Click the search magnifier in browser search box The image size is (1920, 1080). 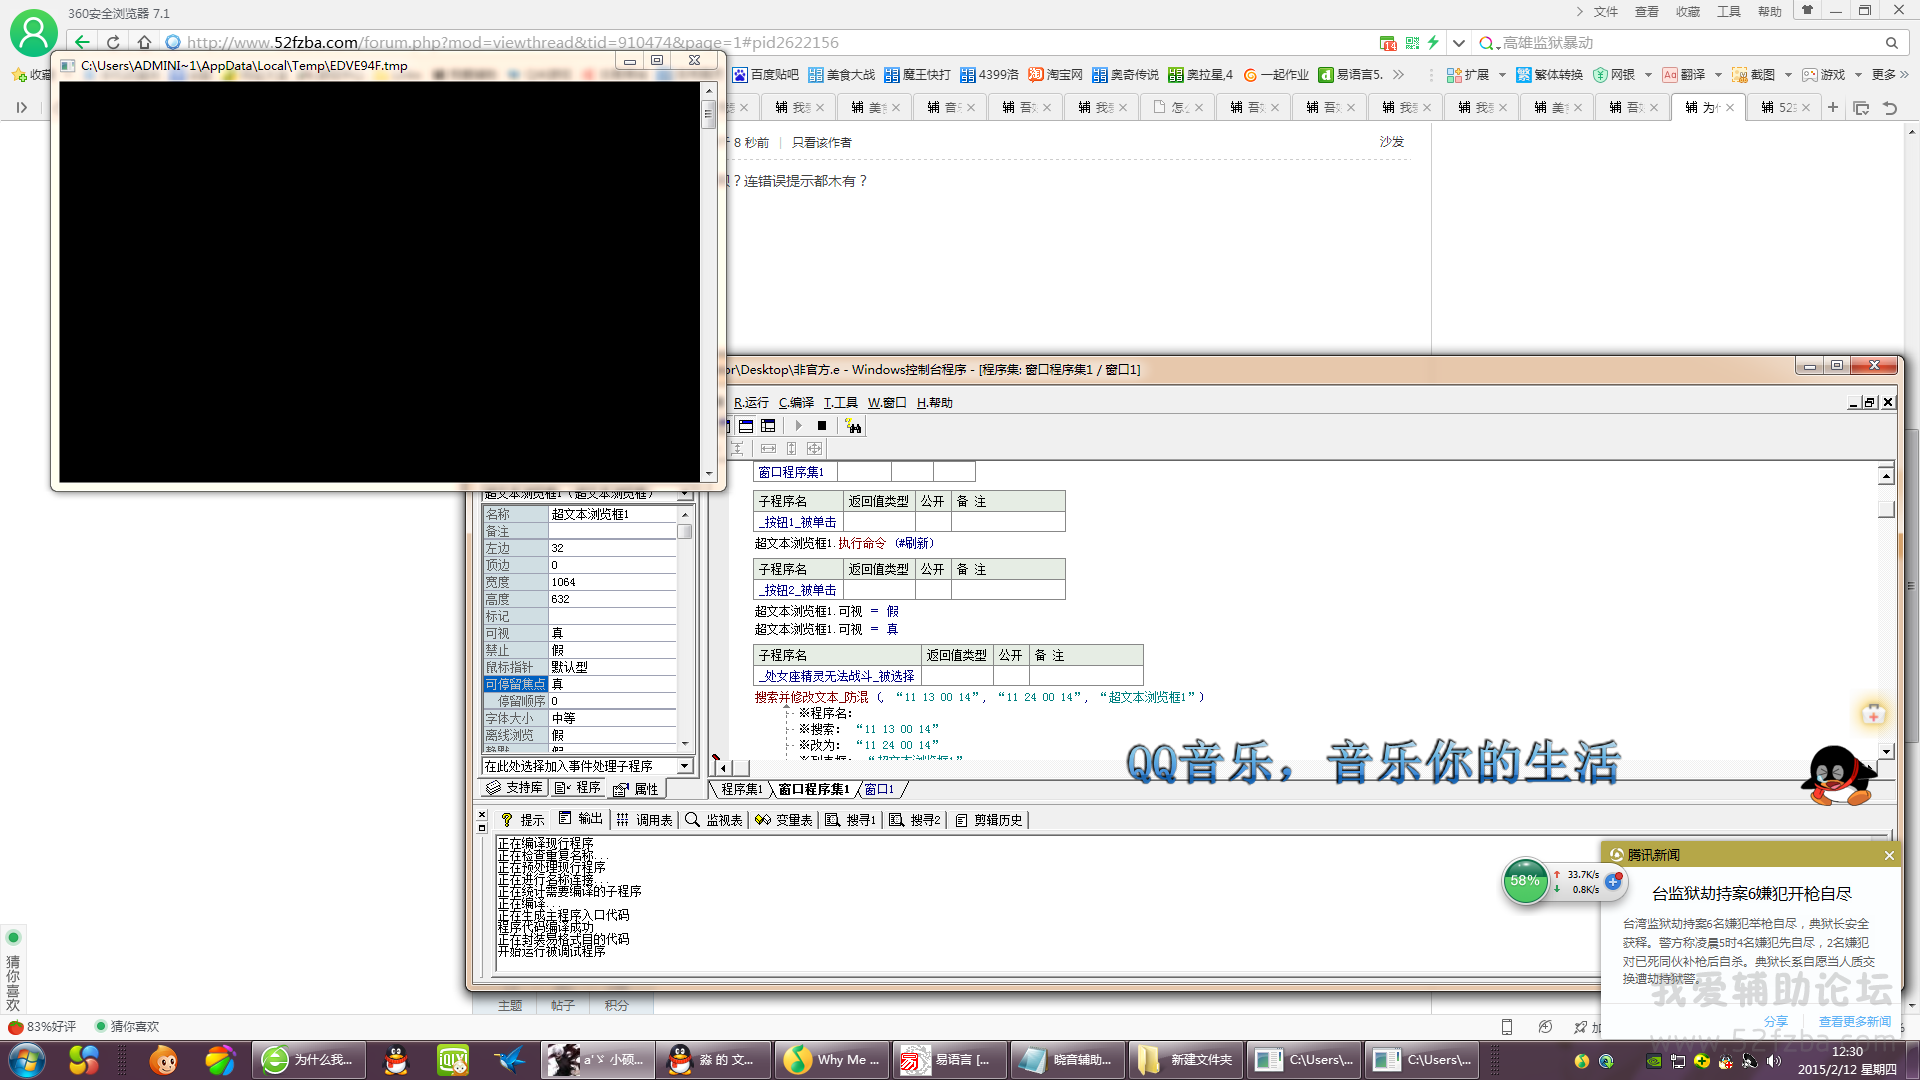pos(1891,43)
